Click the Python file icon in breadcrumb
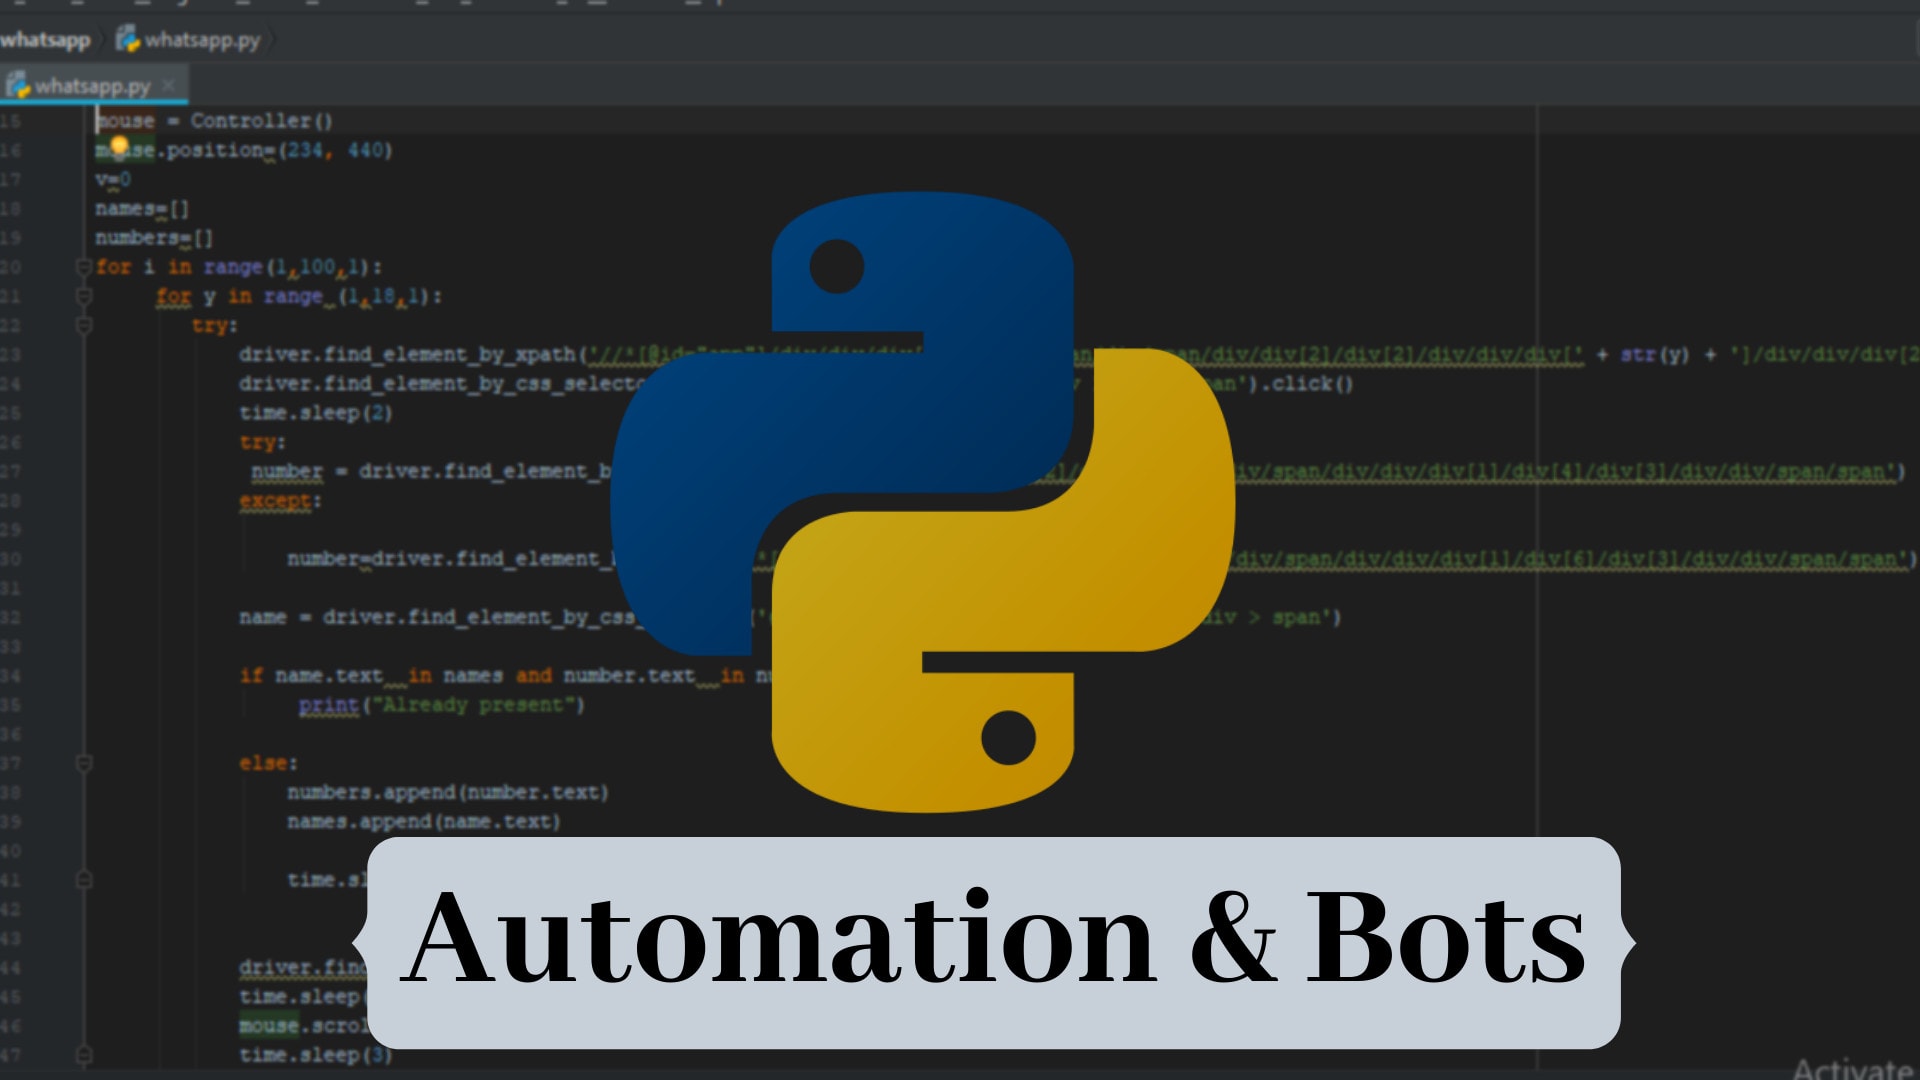This screenshot has height=1080, width=1920. [127, 39]
